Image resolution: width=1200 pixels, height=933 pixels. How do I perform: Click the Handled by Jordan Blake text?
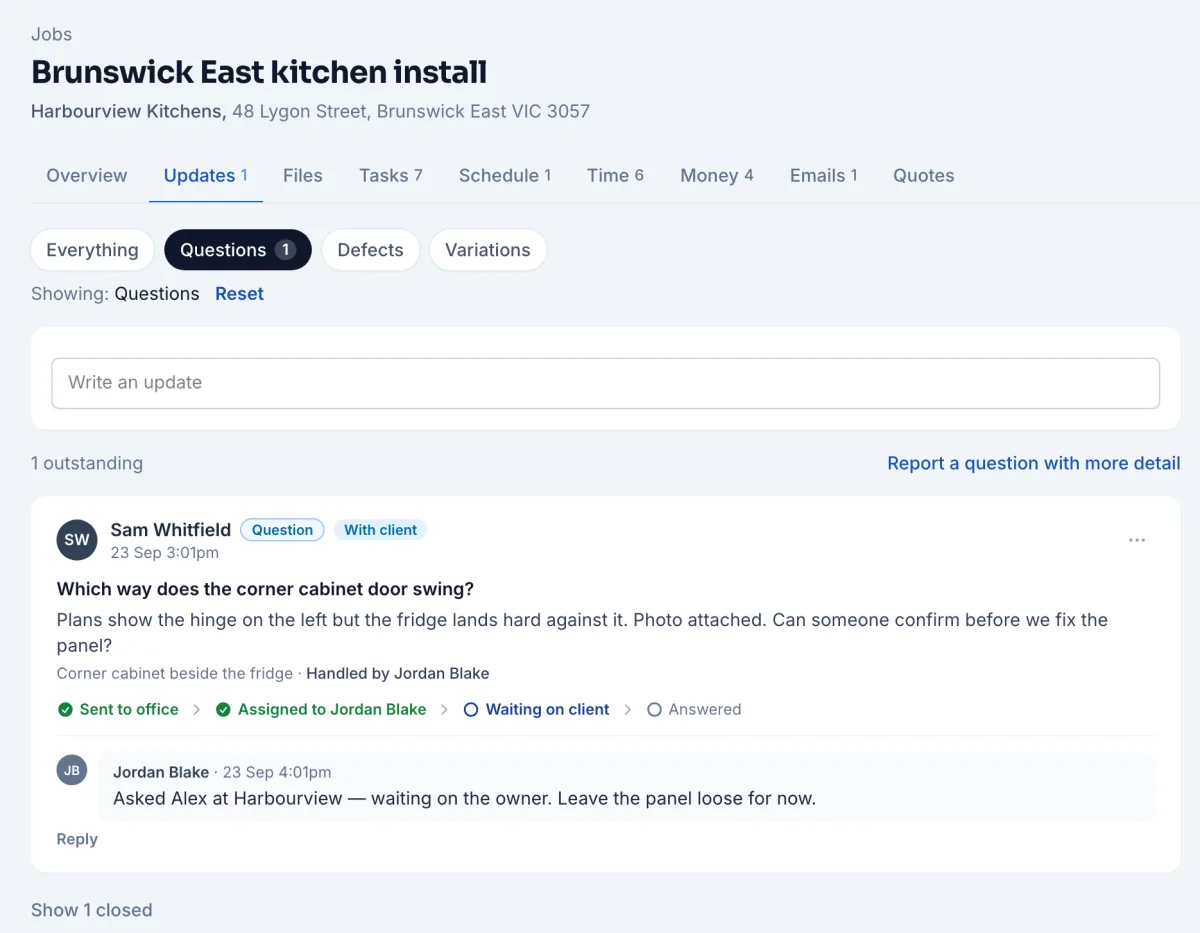398,673
